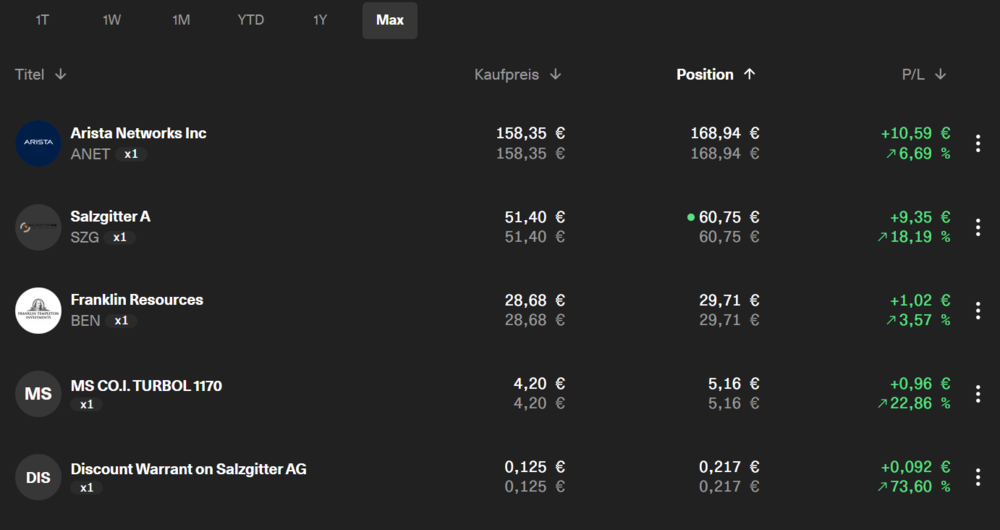Open the Arista Networks Inc title
The width and height of the screenshot is (1000, 530).
coord(138,133)
